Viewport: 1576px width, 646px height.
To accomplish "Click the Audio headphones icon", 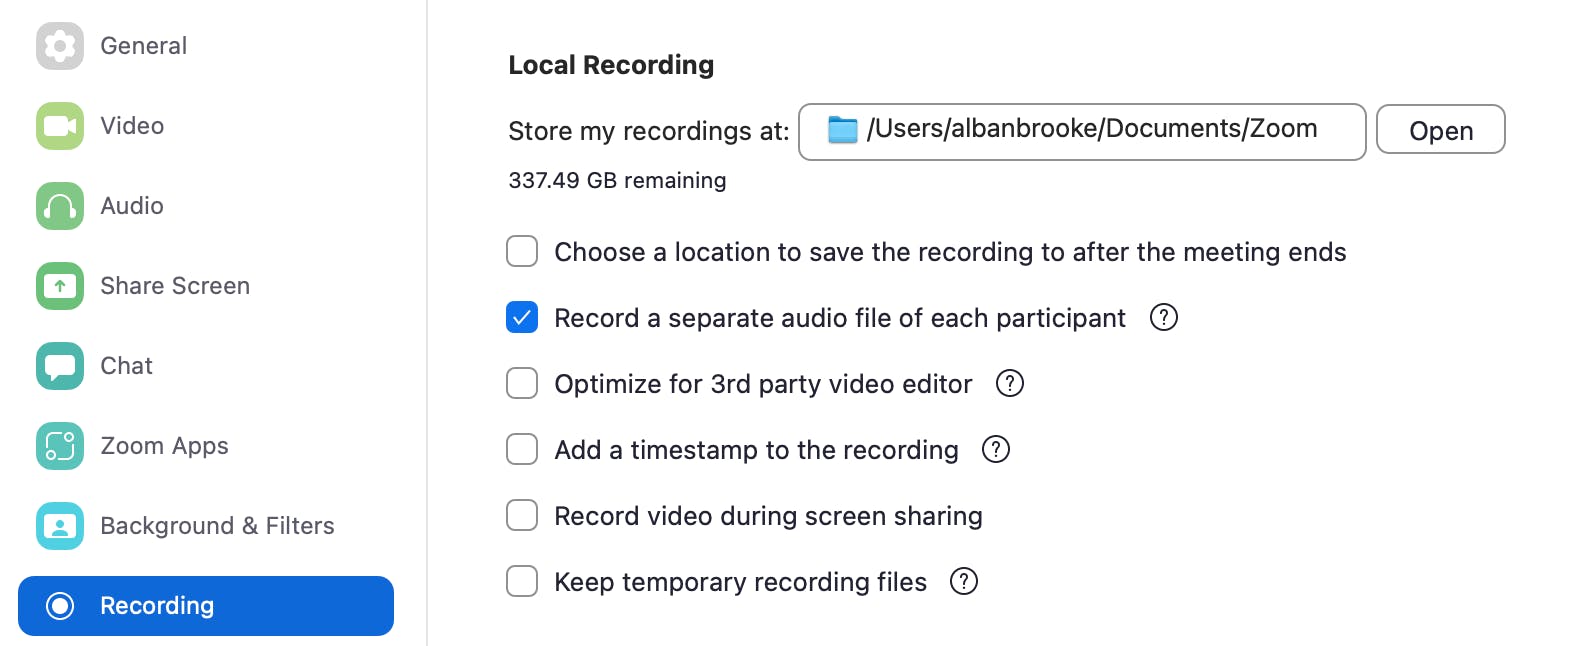I will pos(59,205).
